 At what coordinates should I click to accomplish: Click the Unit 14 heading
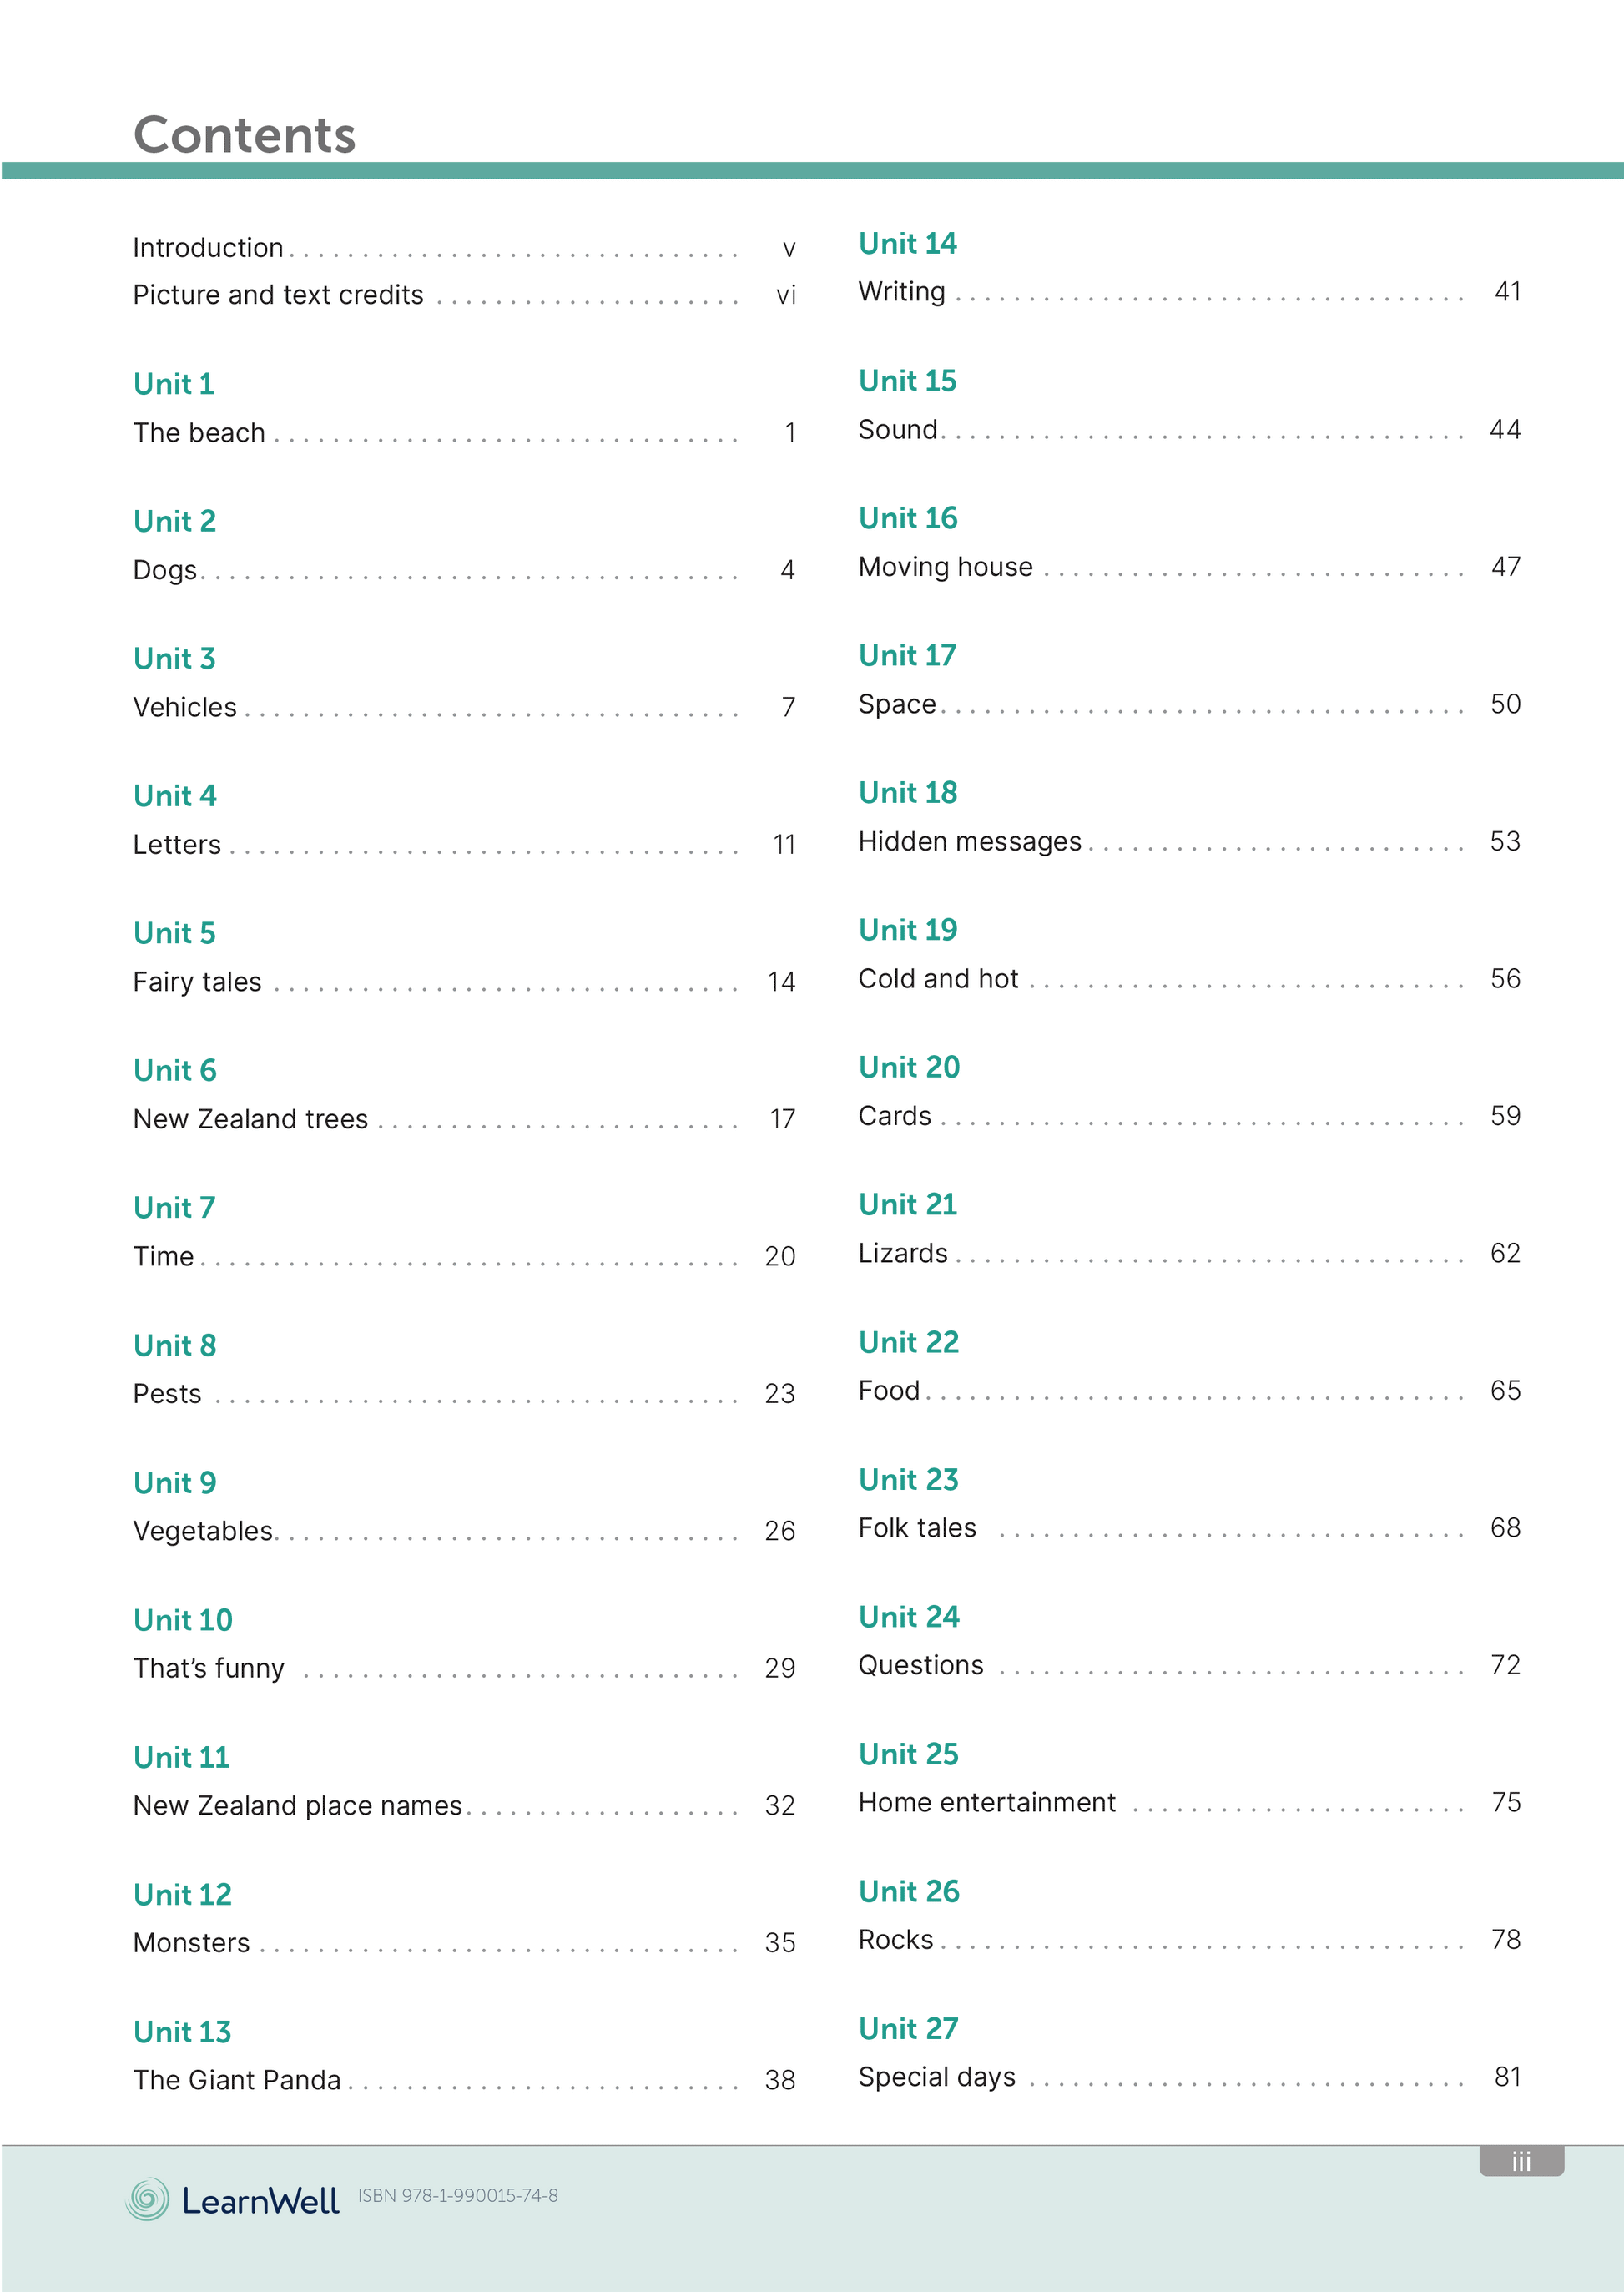(907, 244)
